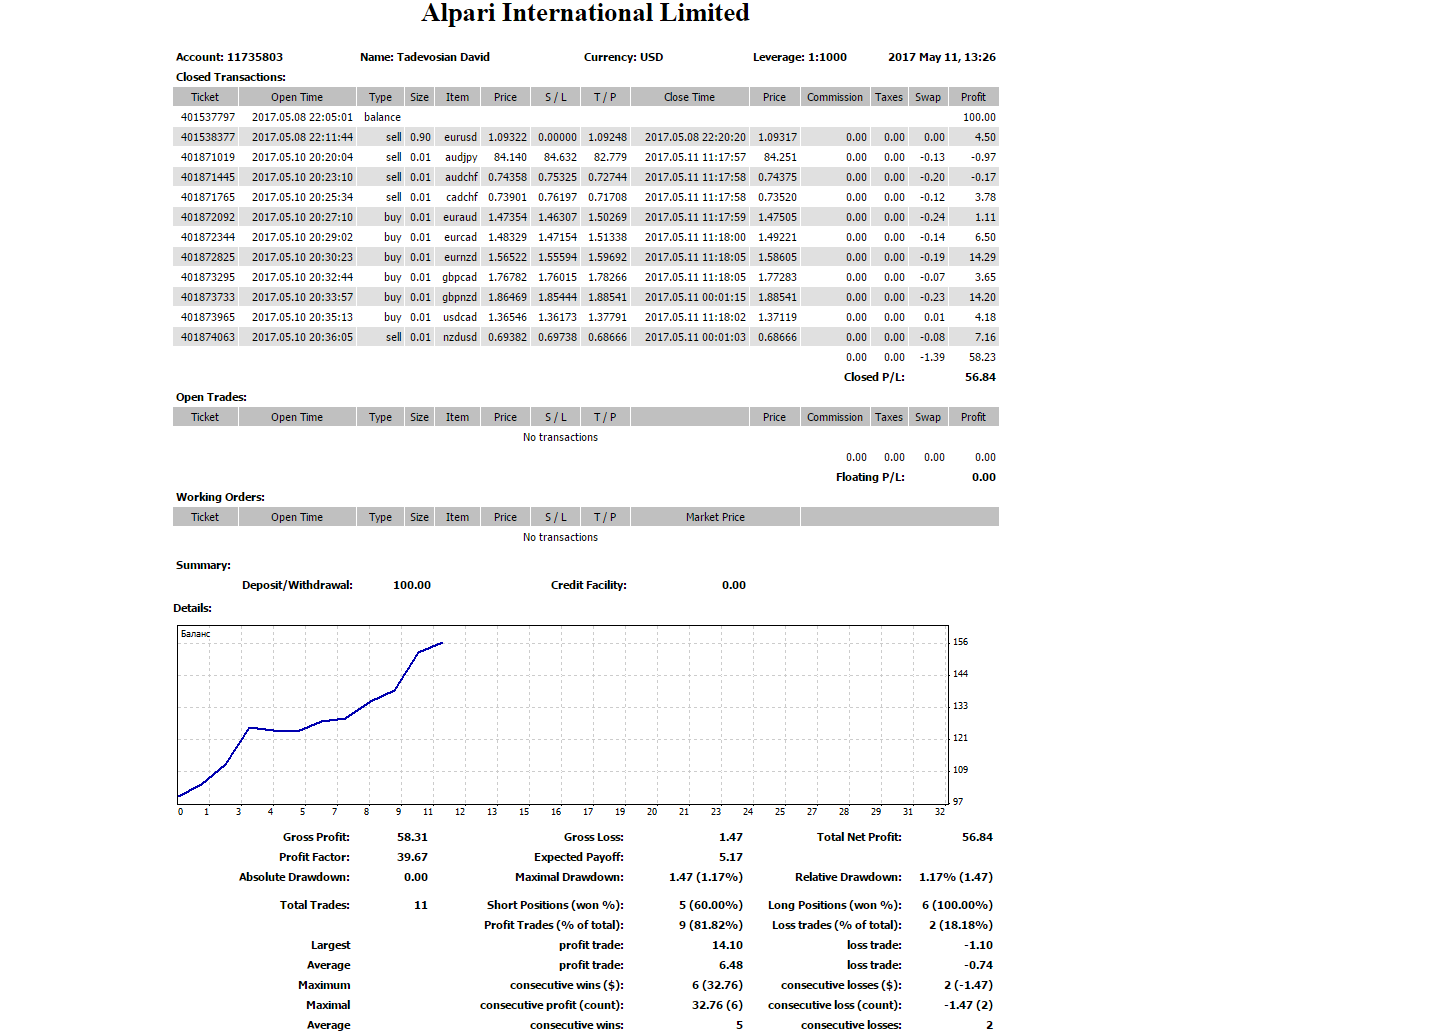
Task: Click ticket number 401537797
Action: tap(208, 117)
